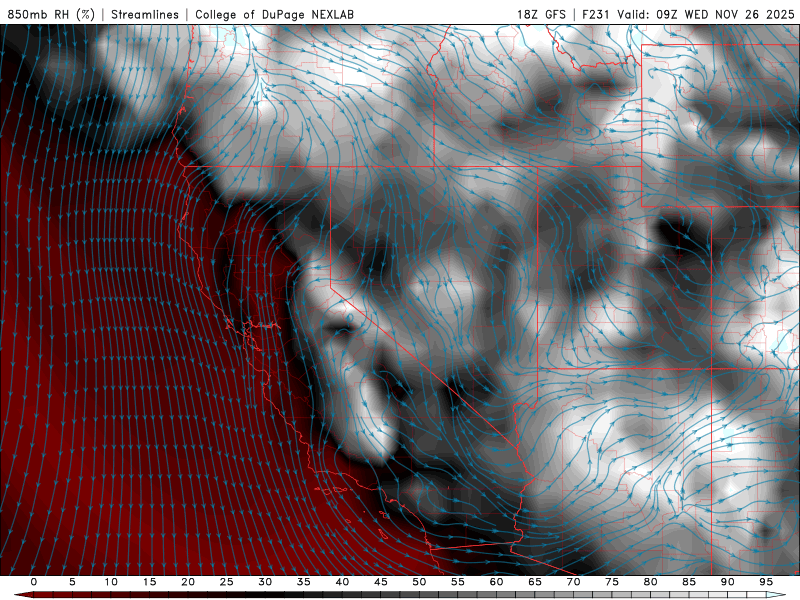Click the '55' value on color scale
Screen dimensions: 800x600
(x=458, y=582)
